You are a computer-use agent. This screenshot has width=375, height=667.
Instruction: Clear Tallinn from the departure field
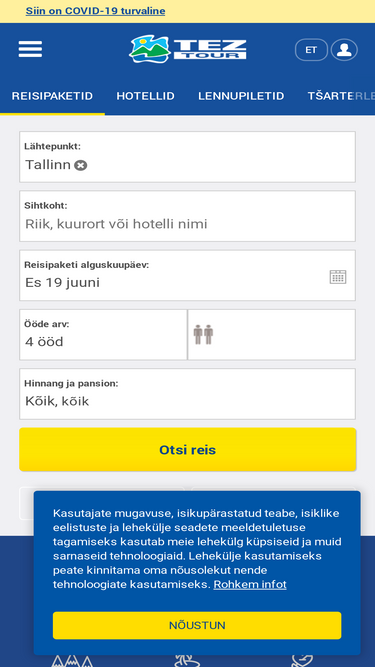pyautogui.click(x=81, y=165)
